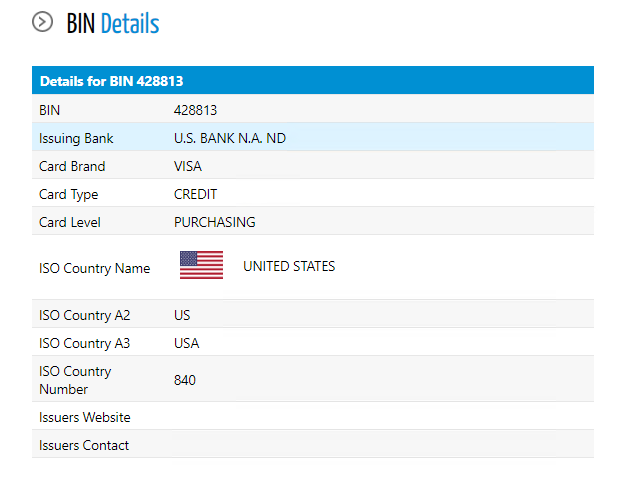621x479 pixels.
Task: Click the ISO country number 840
Action: [185, 380]
